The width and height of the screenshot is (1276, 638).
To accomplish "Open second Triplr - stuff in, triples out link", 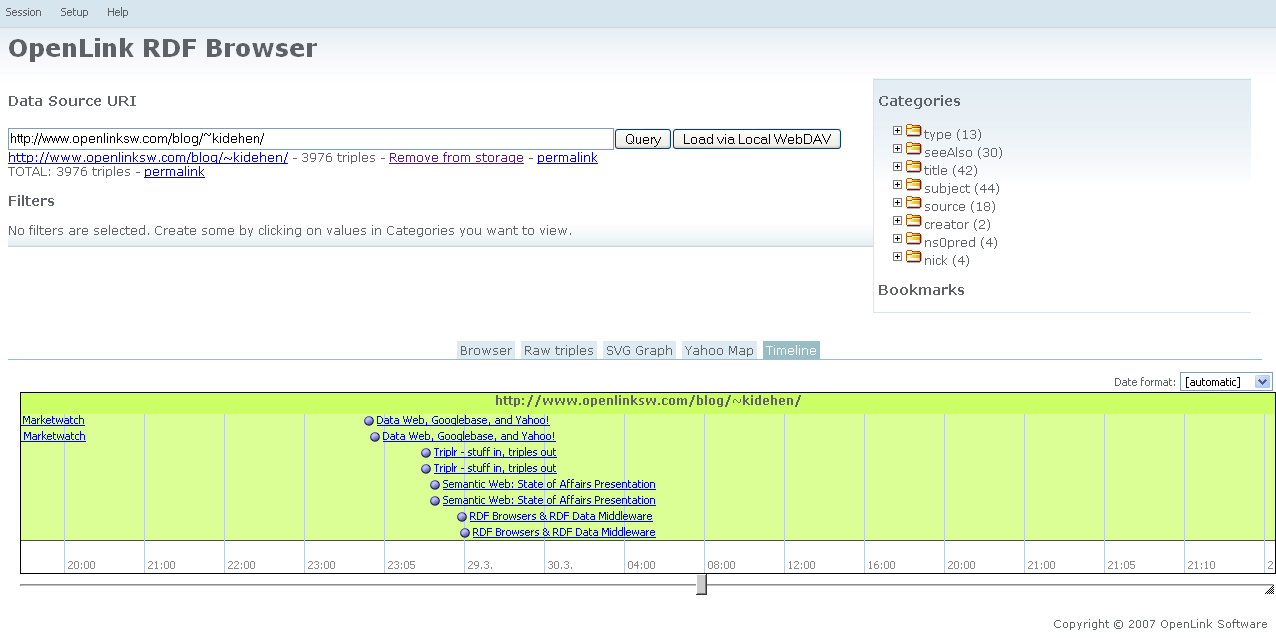I will 495,469.
